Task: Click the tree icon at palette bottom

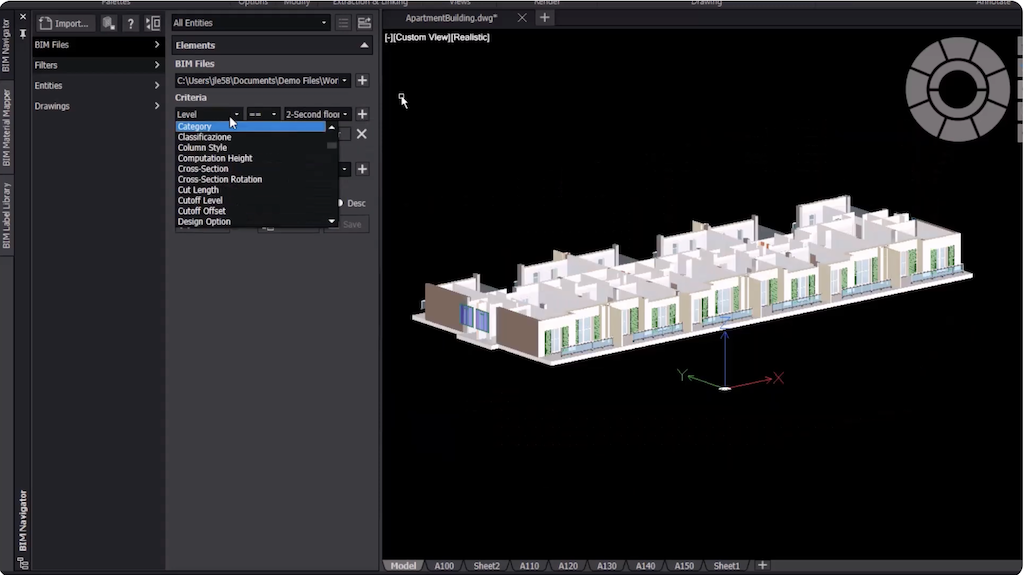Action: tap(23, 563)
